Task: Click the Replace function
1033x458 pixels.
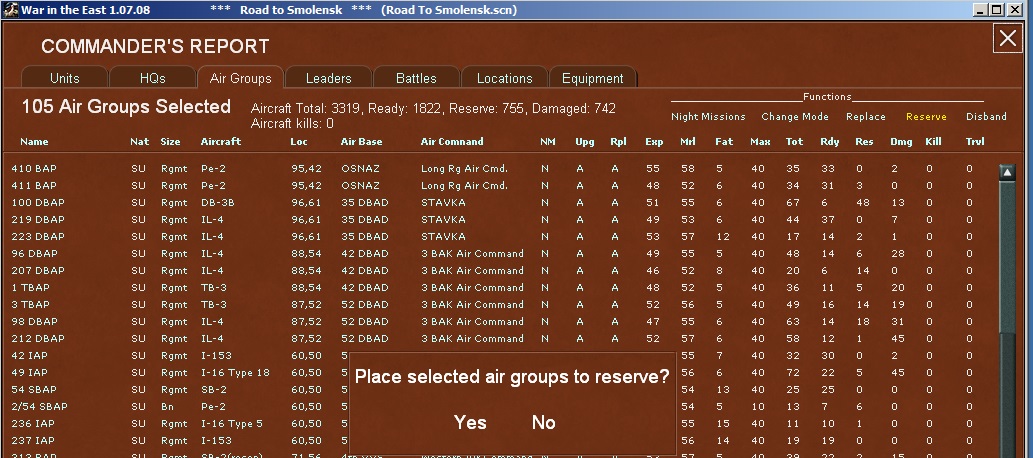Action: (x=866, y=117)
